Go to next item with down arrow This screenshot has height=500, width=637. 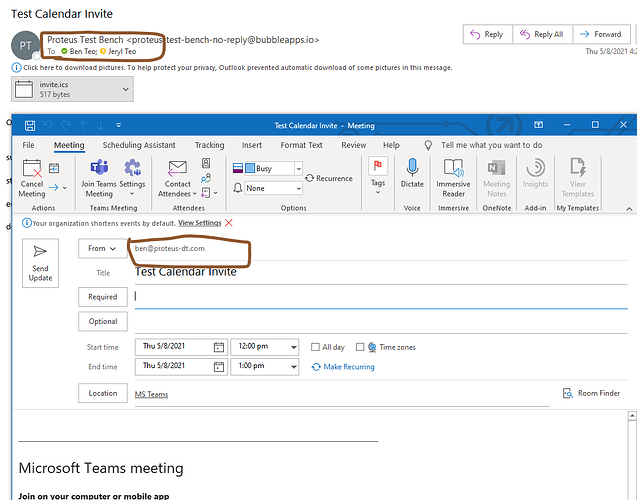tap(101, 126)
